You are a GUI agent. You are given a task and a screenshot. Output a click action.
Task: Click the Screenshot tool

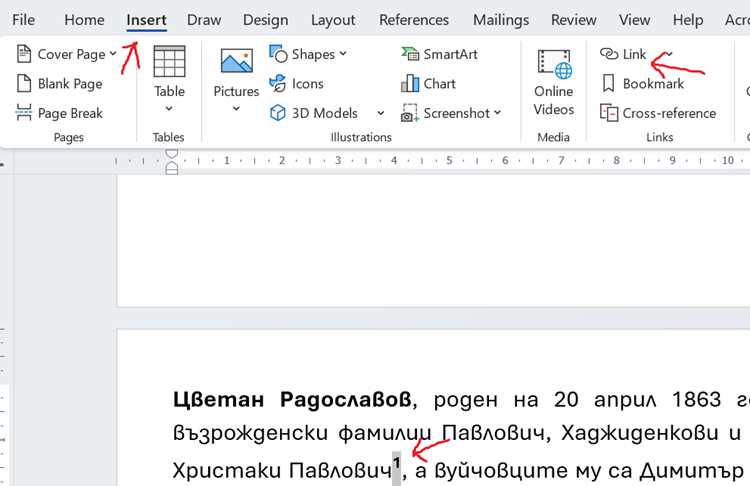coord(446,113)
